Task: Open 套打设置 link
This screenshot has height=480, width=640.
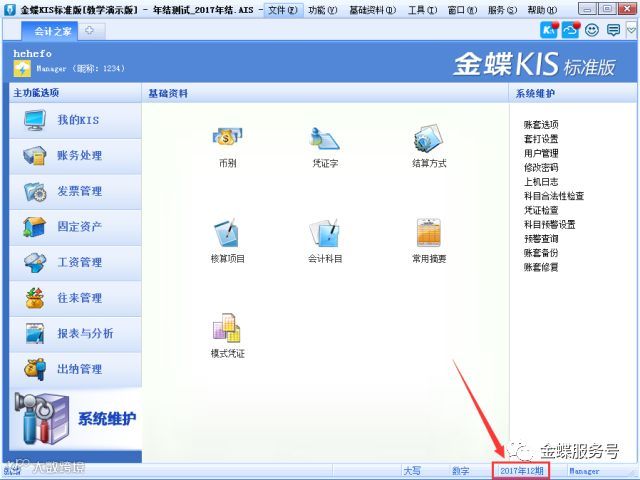Action: click(x=541, y=139)
